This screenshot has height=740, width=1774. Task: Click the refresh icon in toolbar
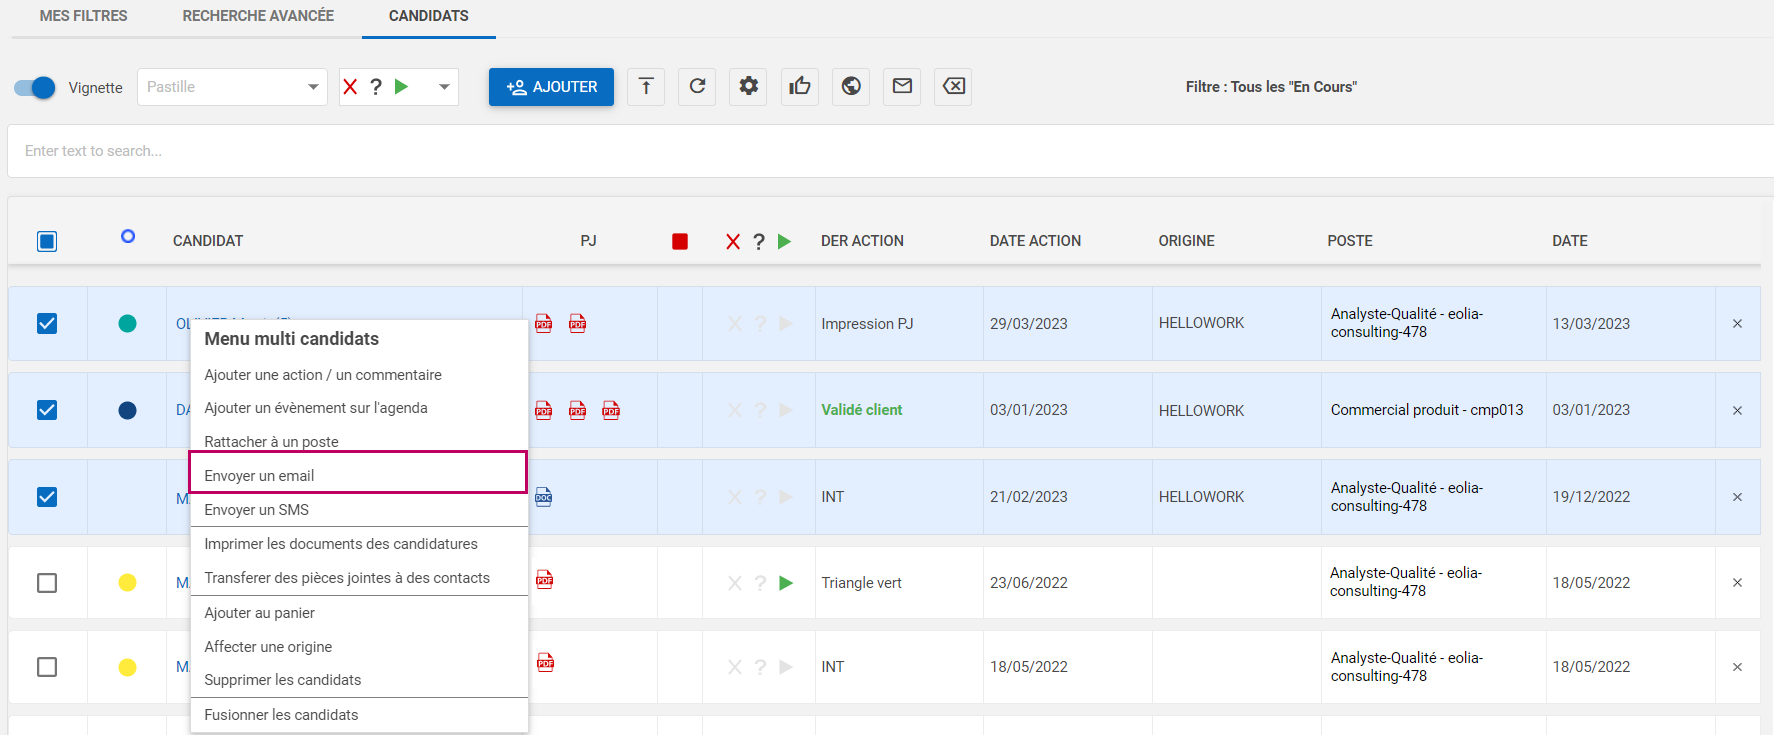(x=697, y=87)
